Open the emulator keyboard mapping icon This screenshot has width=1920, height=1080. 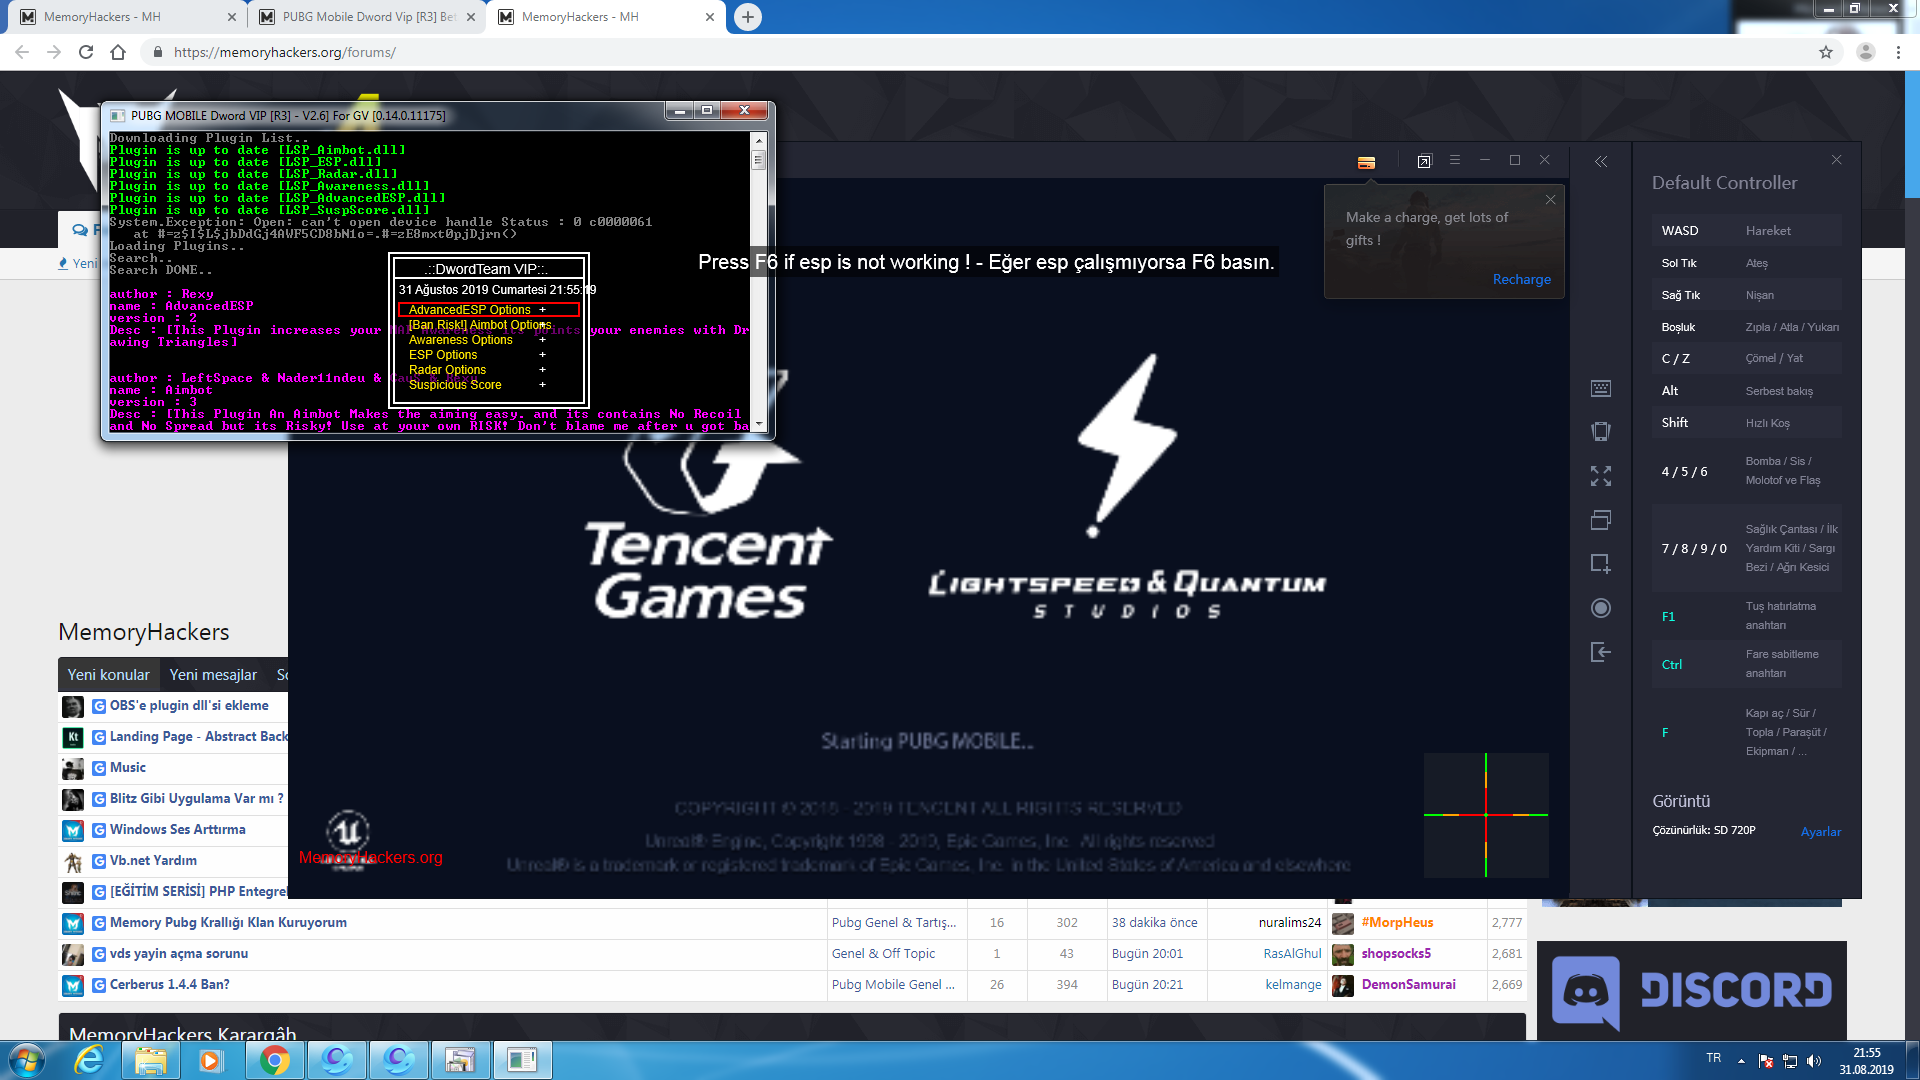(1601, 388)
